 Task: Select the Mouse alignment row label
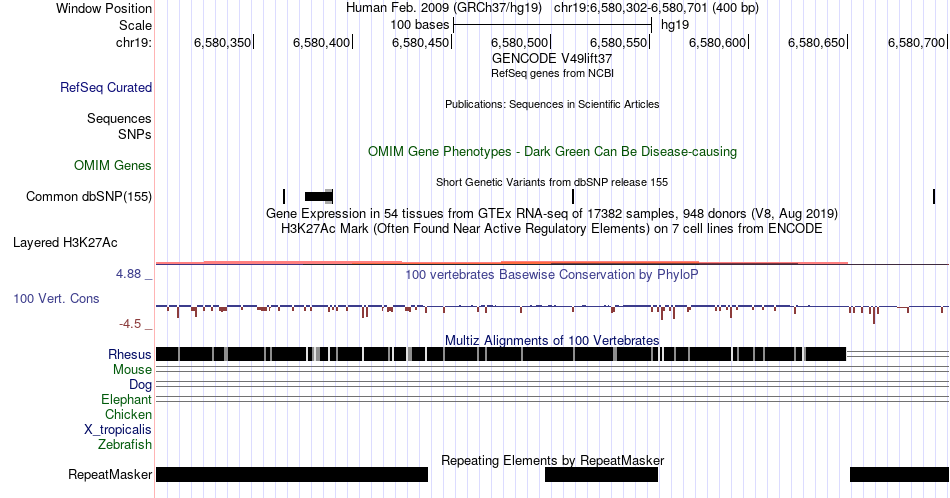click(x=132, y=370)
